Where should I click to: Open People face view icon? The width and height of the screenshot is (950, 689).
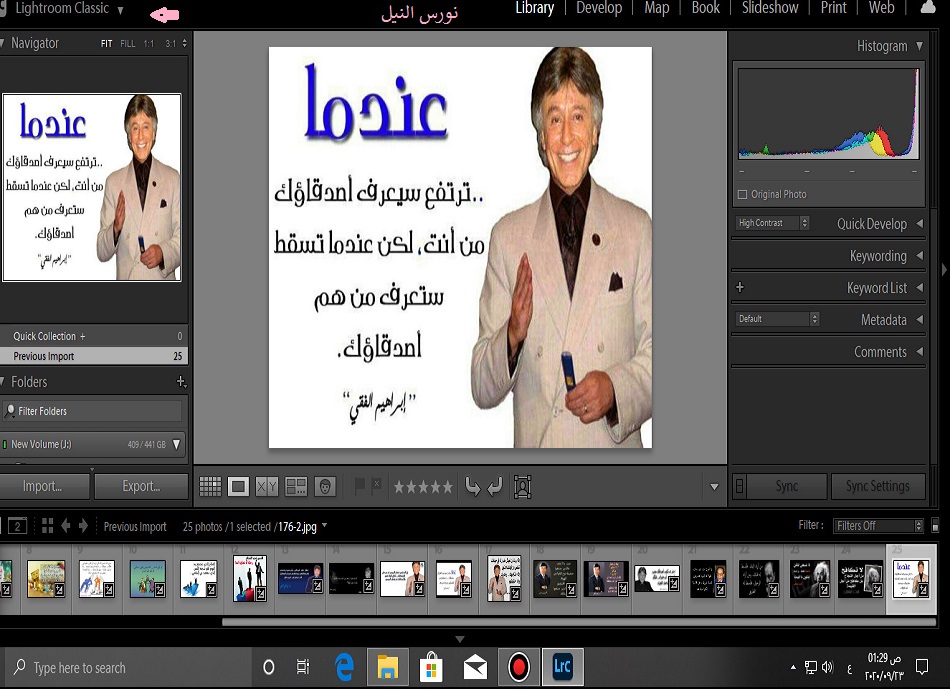pyautogui.click(x=325, y=487)
